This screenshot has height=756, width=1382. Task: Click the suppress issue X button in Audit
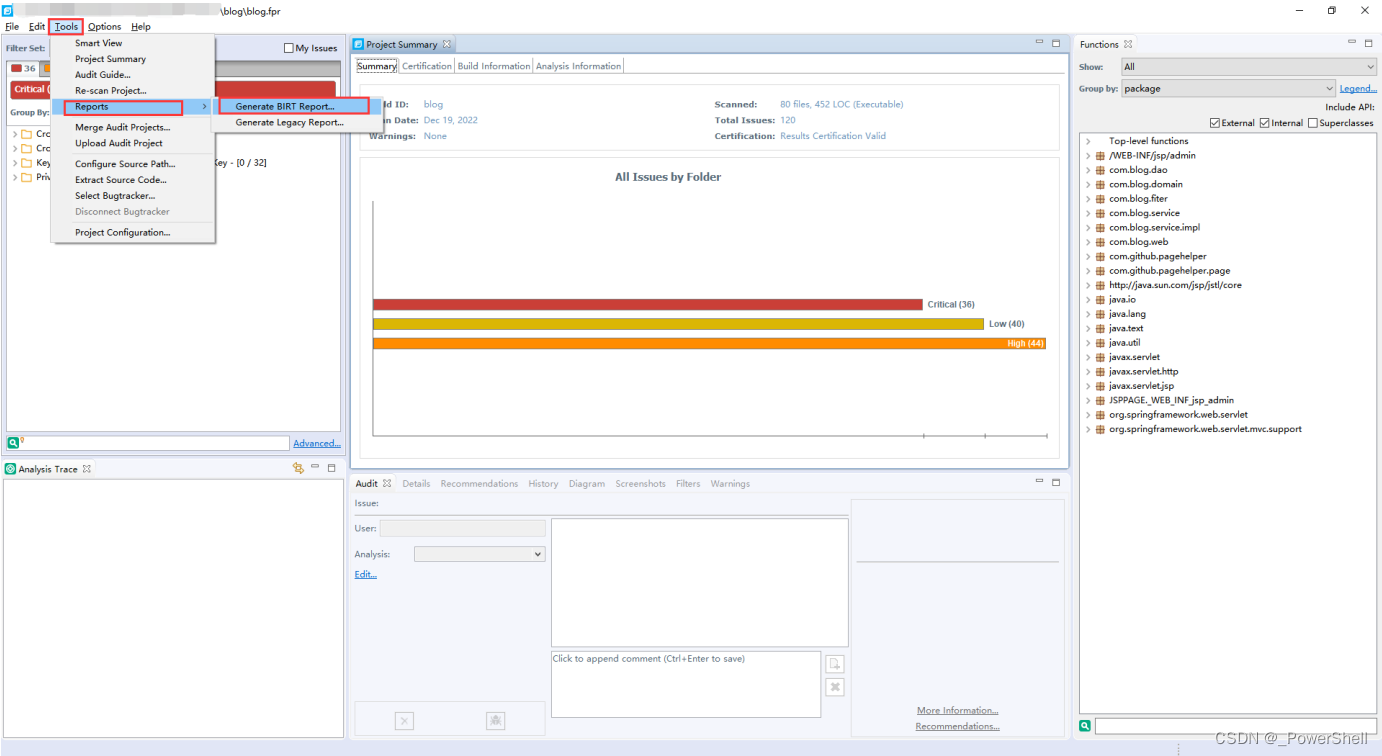404,720
